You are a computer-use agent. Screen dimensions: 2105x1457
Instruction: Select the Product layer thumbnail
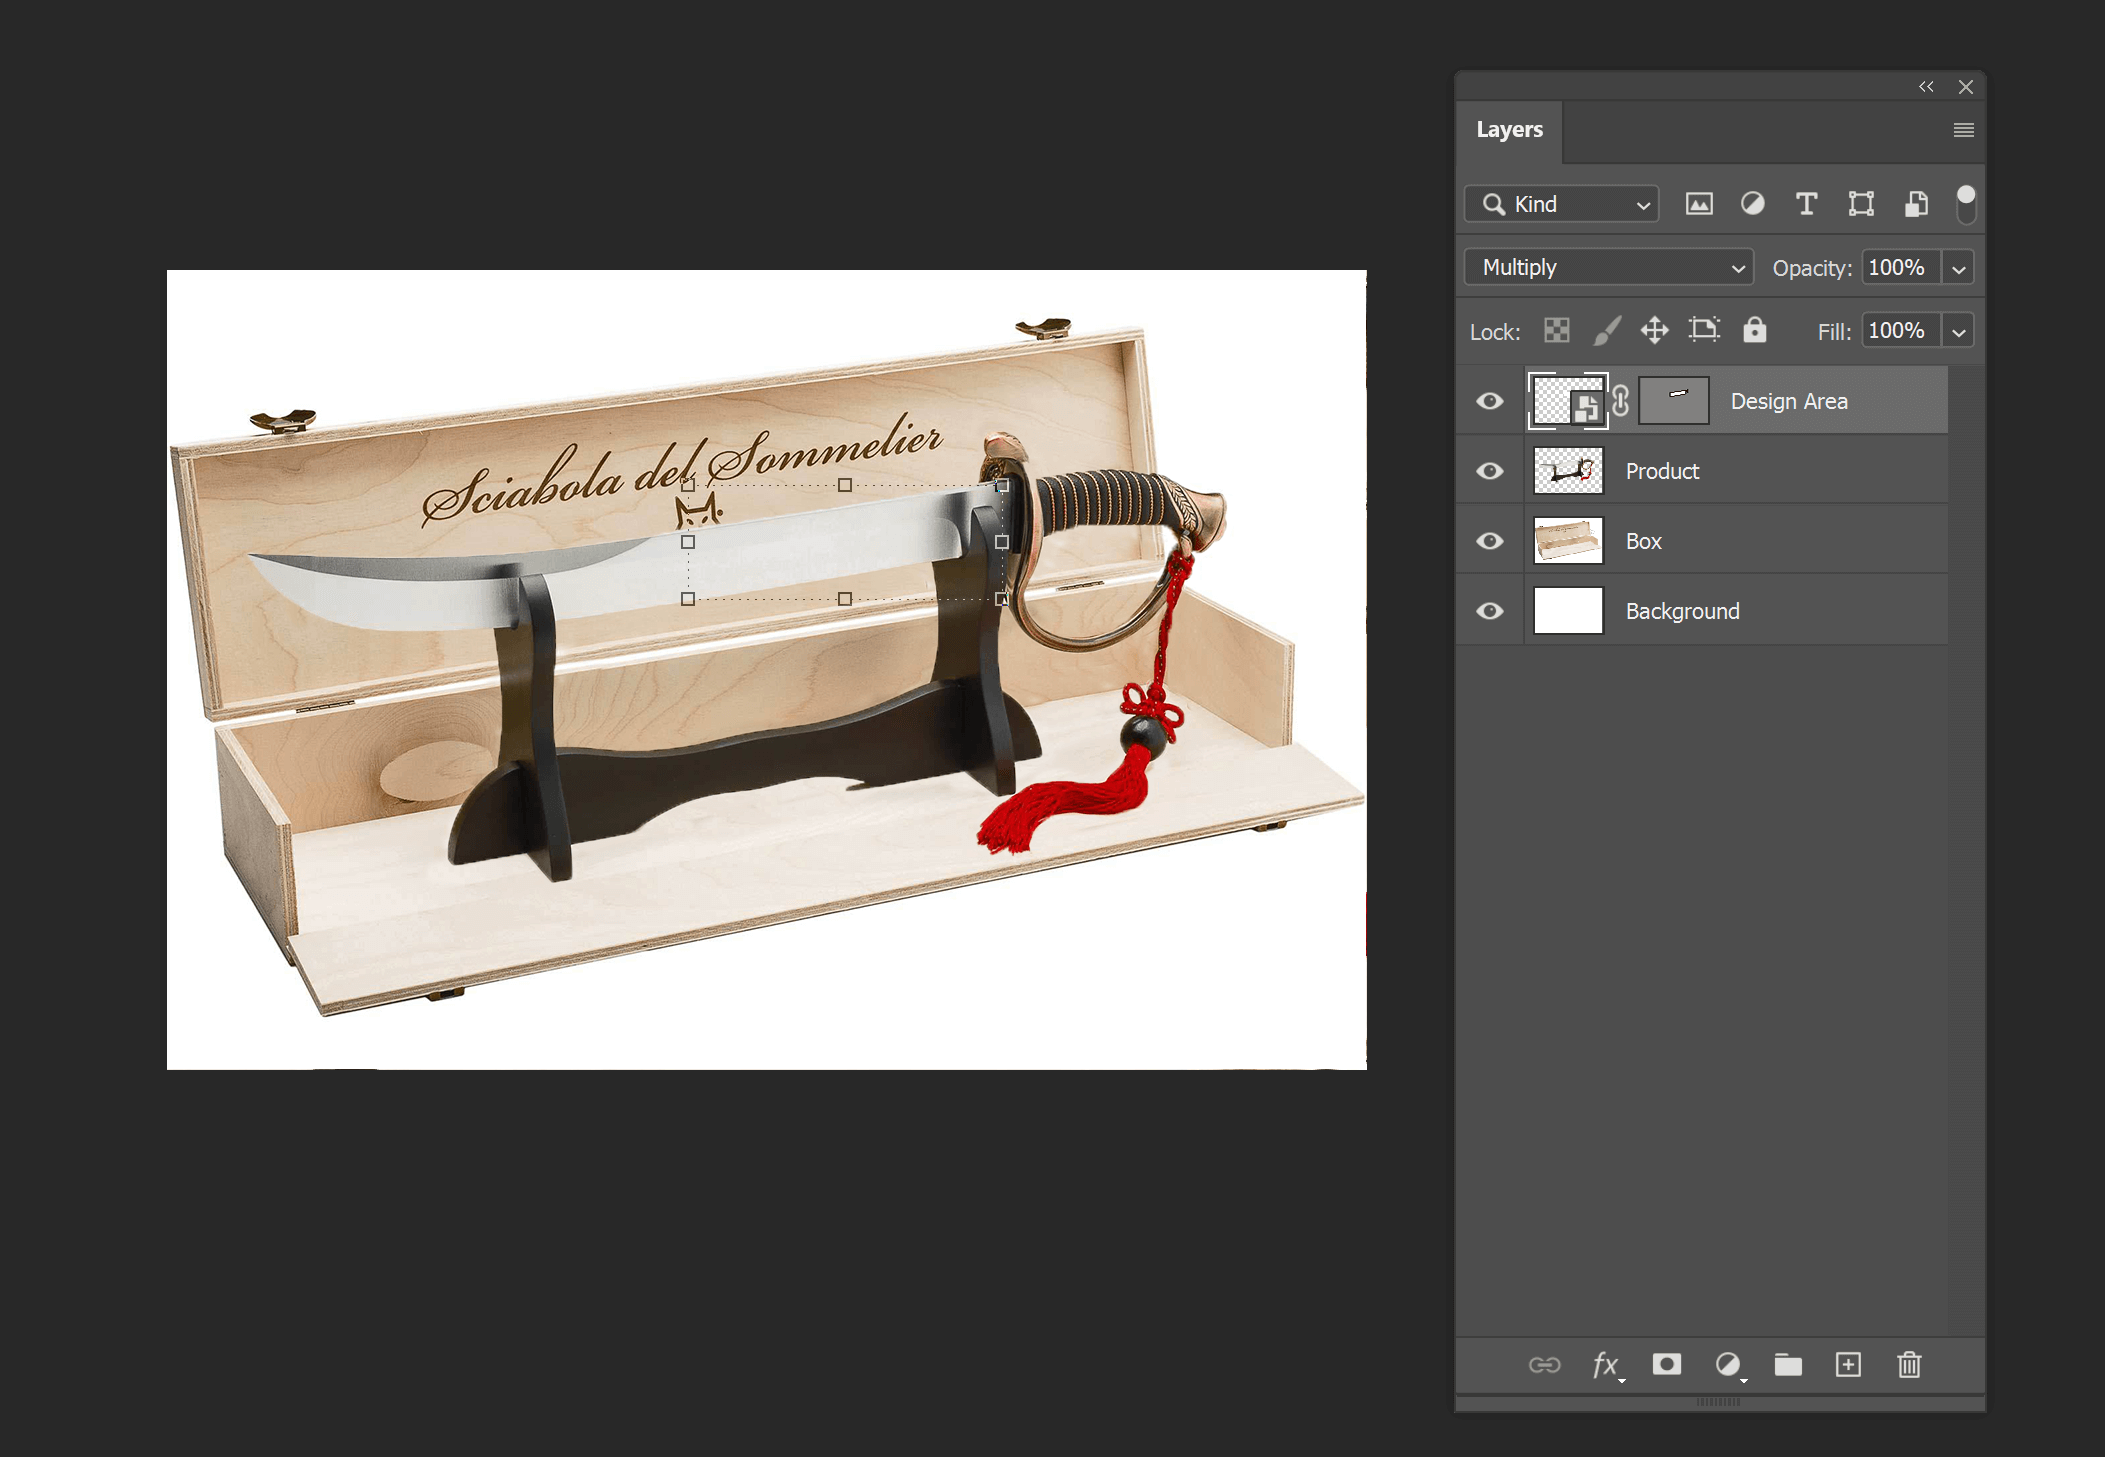coord(1568,471)
